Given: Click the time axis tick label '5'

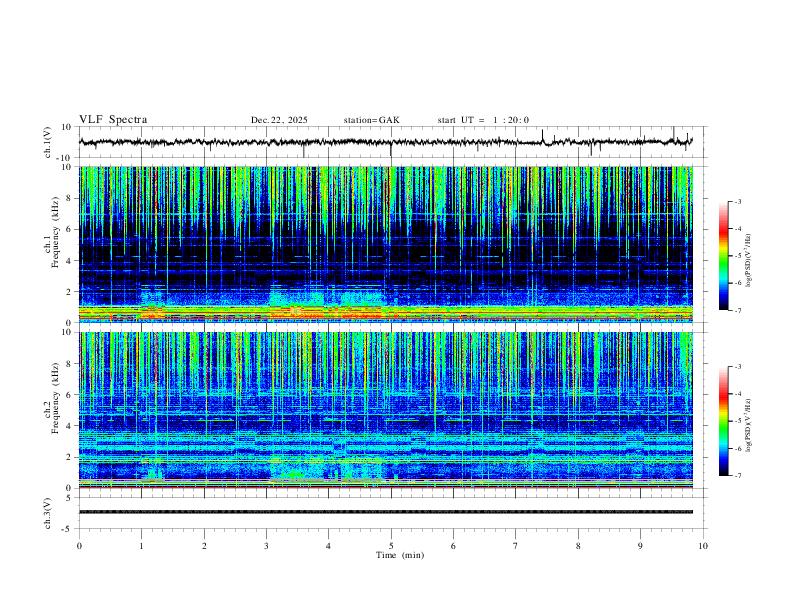Looking at the screenshot, I should (391, 546).
